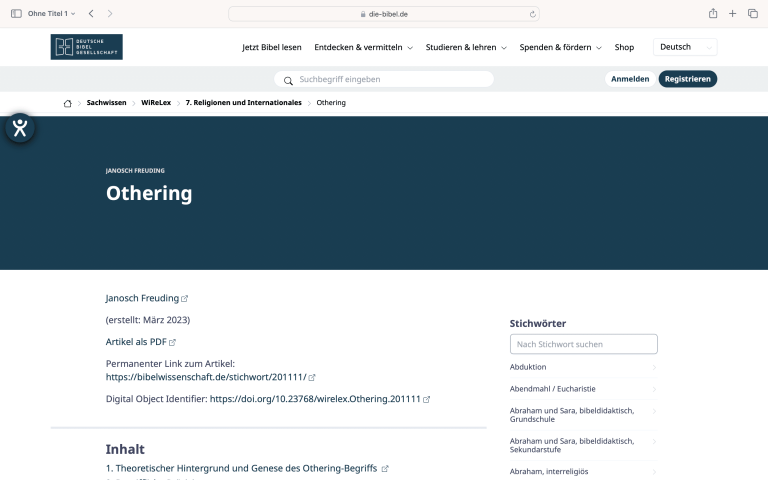Expand the Studieren & lehren menu
Viewport: 768px width, 480px height.
[x=466, y=47]
